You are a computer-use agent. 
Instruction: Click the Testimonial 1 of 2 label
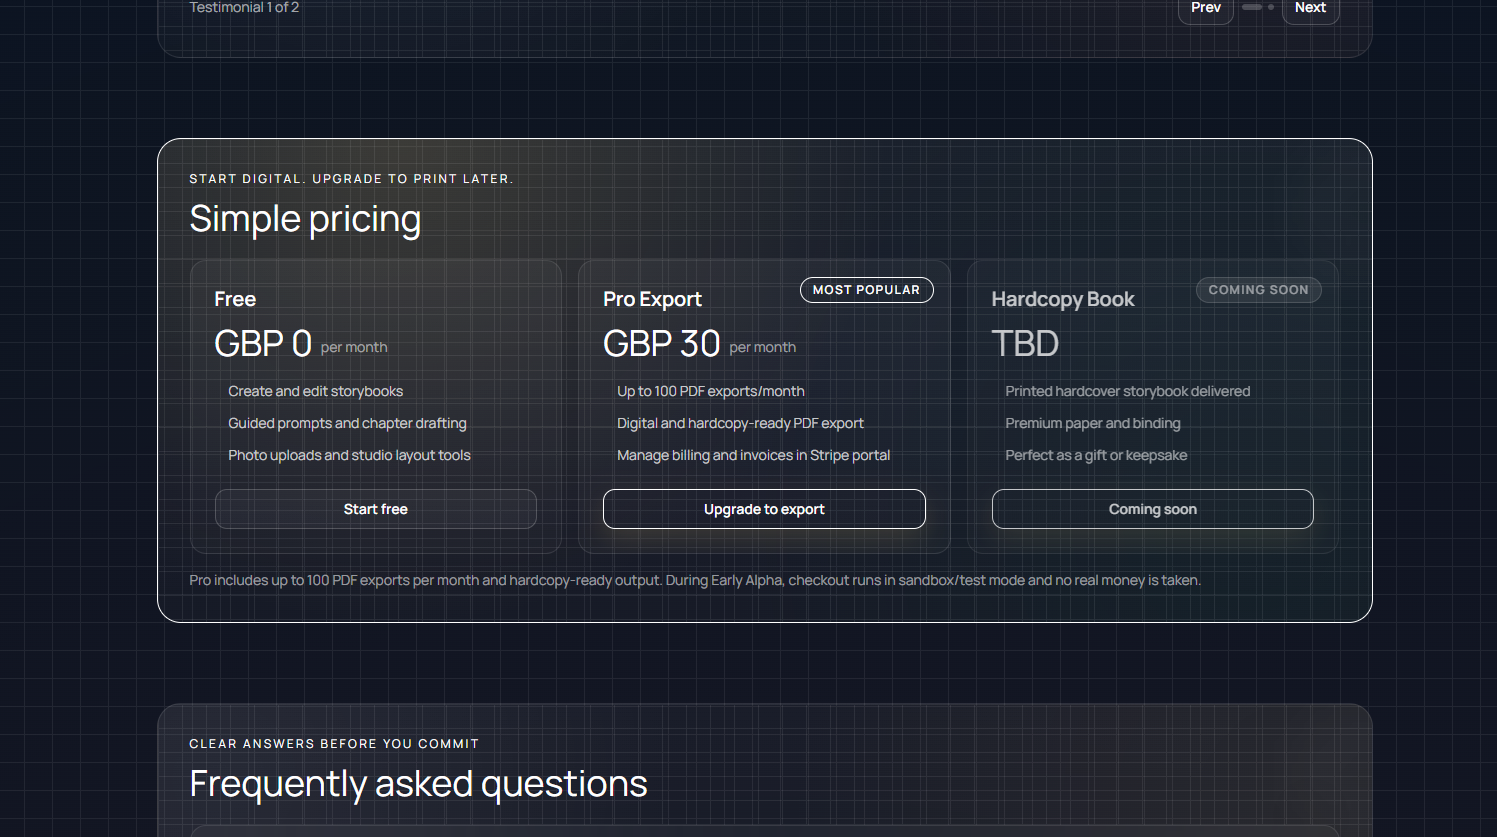click(244, 7)
